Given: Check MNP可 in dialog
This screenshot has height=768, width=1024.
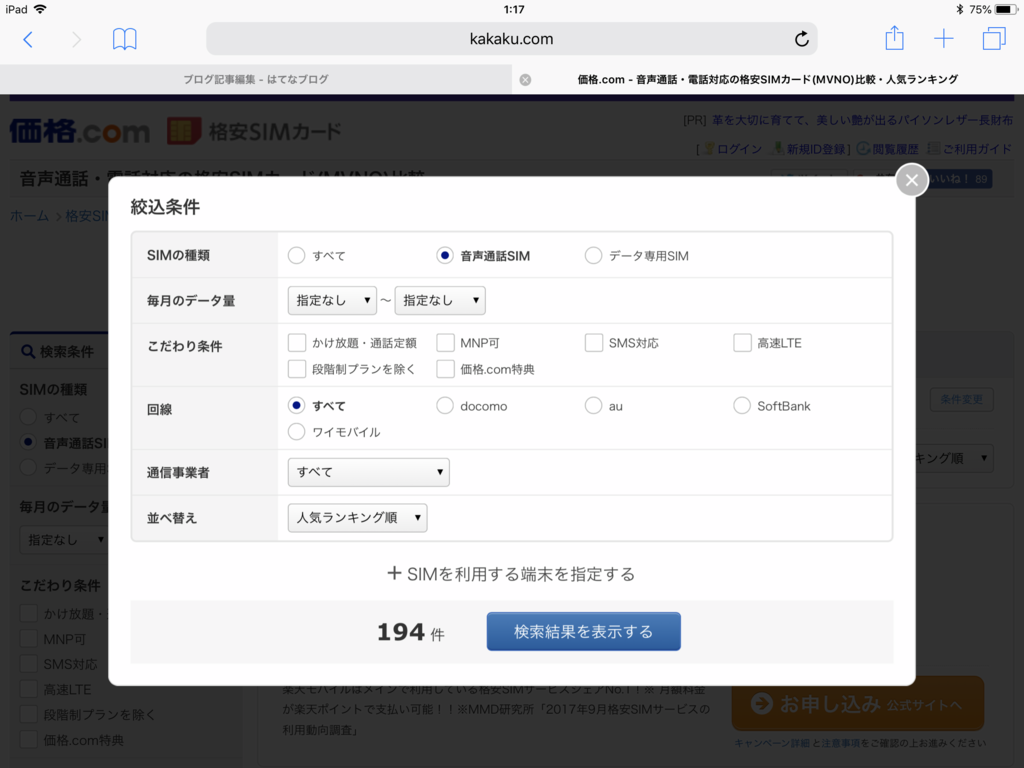Looking at the screenshot, I should (445, 343).
